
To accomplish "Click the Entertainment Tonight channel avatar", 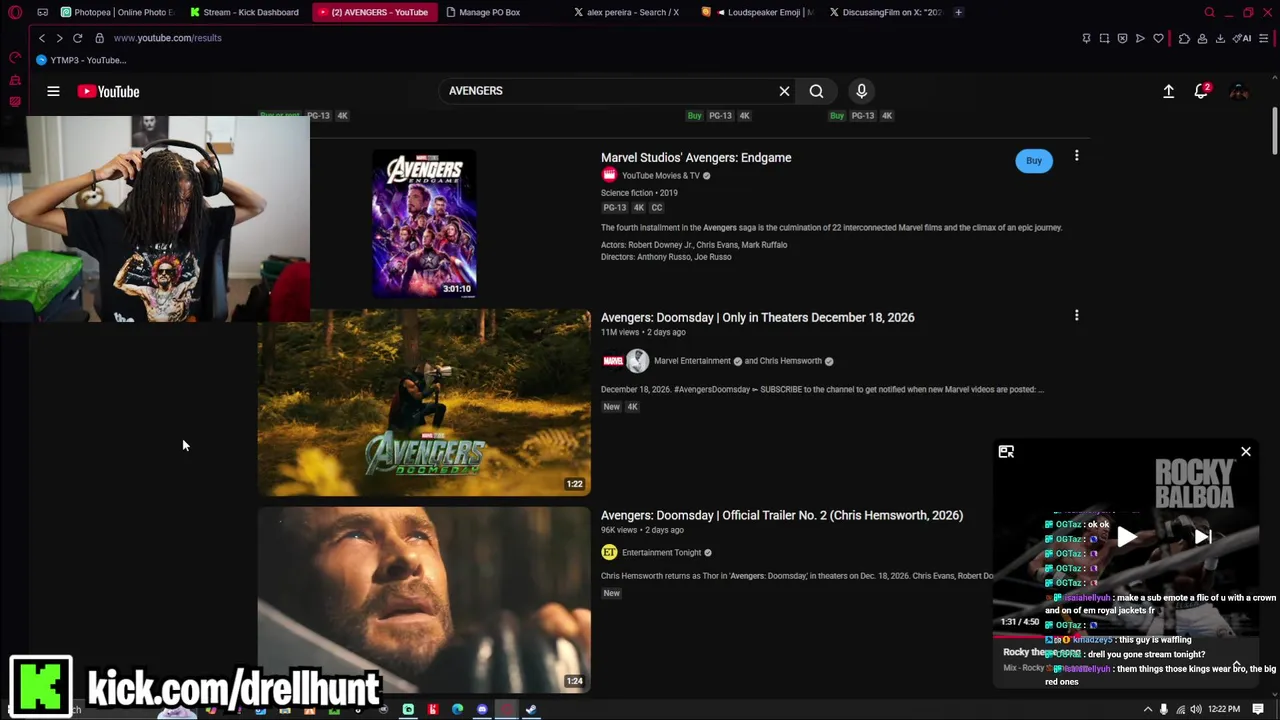I will click(609, 552).
